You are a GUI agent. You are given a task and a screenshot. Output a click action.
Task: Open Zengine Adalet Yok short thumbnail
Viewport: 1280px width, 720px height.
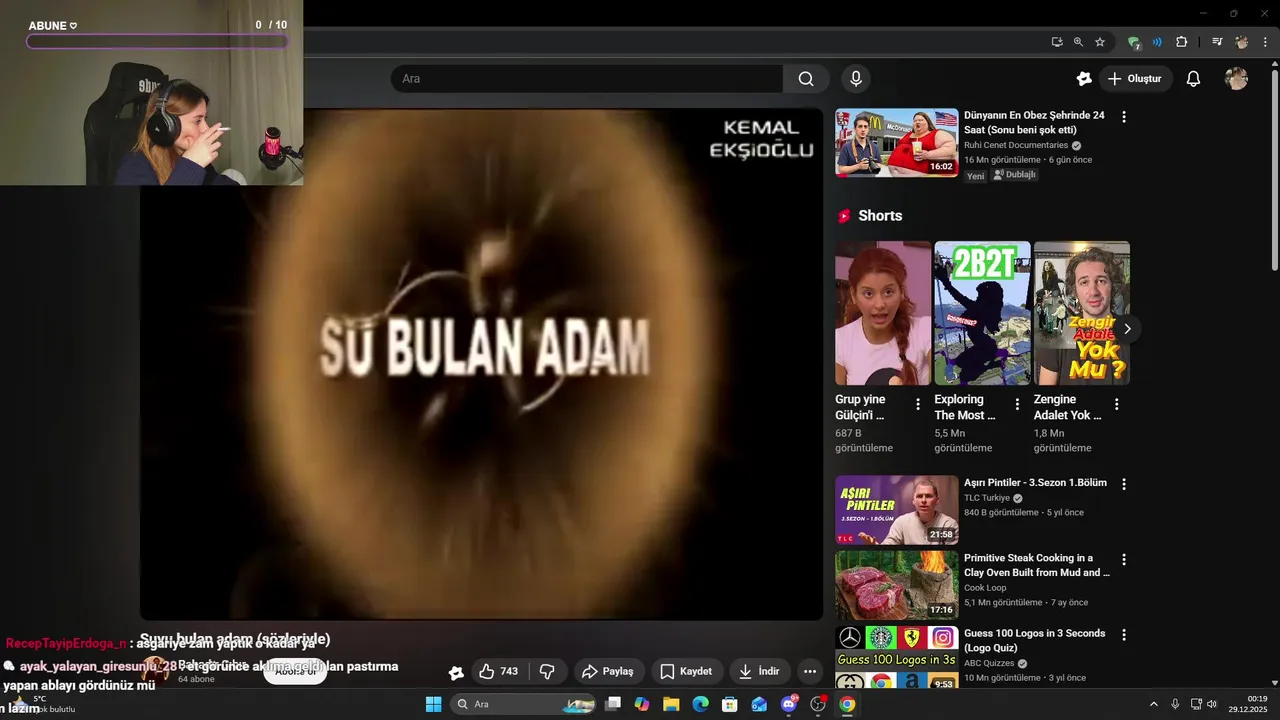1081,313
